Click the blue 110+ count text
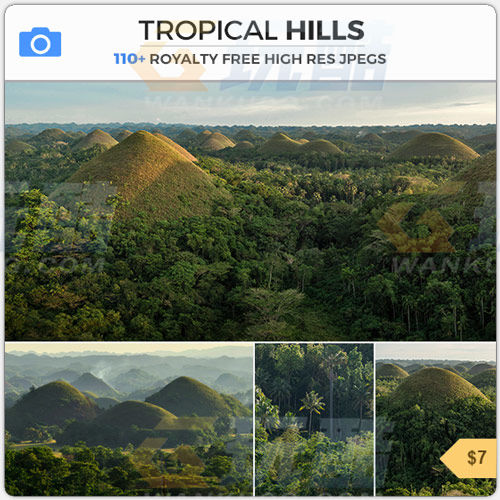 click(129, 59)
